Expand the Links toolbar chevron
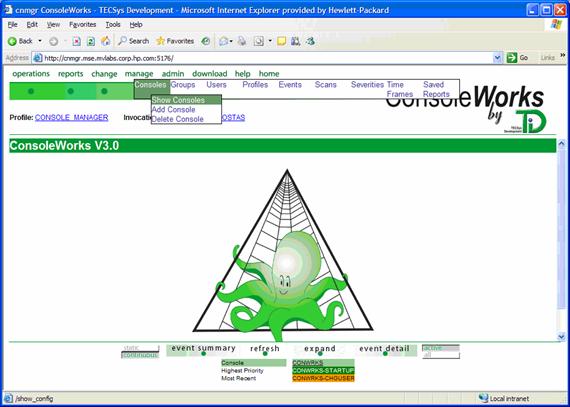 tap(563, 55)
